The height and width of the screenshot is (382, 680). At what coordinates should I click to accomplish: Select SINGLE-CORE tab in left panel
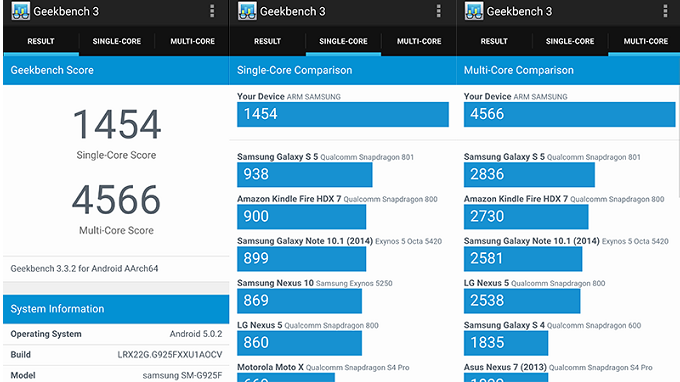[x=117, y=41]
